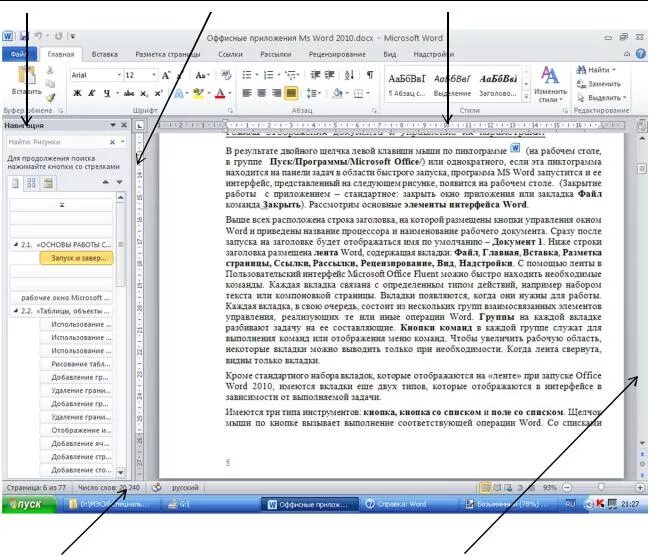Toggle the highlighted Justify alignment button

coord(291,93)
